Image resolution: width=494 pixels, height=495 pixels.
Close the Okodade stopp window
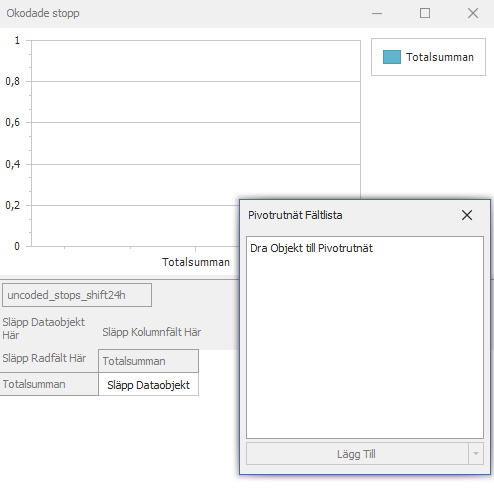click(x=473, y=13)
